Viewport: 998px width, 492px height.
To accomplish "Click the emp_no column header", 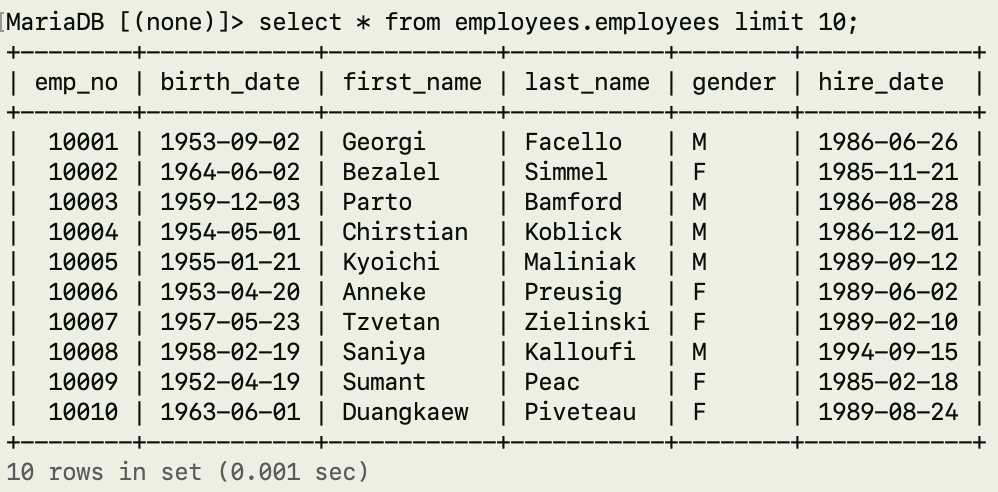I will point(76,82).
